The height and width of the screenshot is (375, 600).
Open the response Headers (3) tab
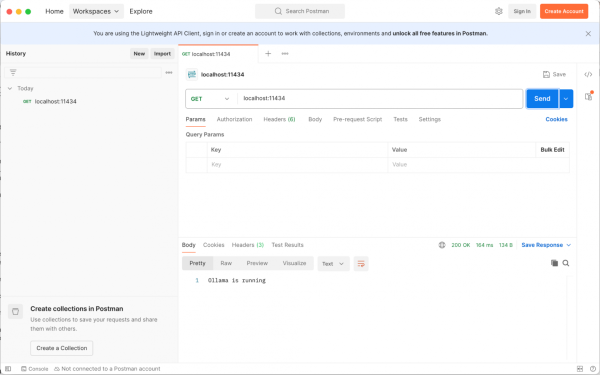point(248,245)
